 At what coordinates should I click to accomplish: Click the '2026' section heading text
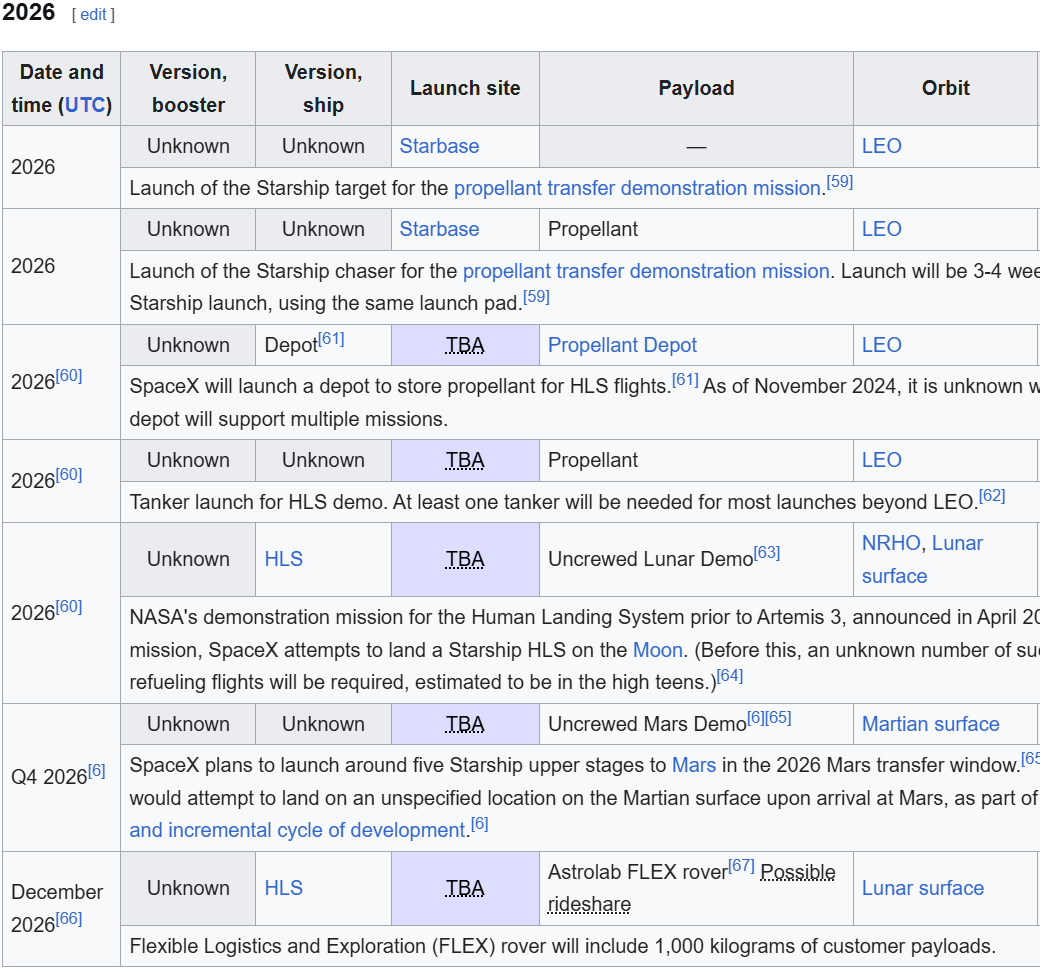(x=29, y=13)
